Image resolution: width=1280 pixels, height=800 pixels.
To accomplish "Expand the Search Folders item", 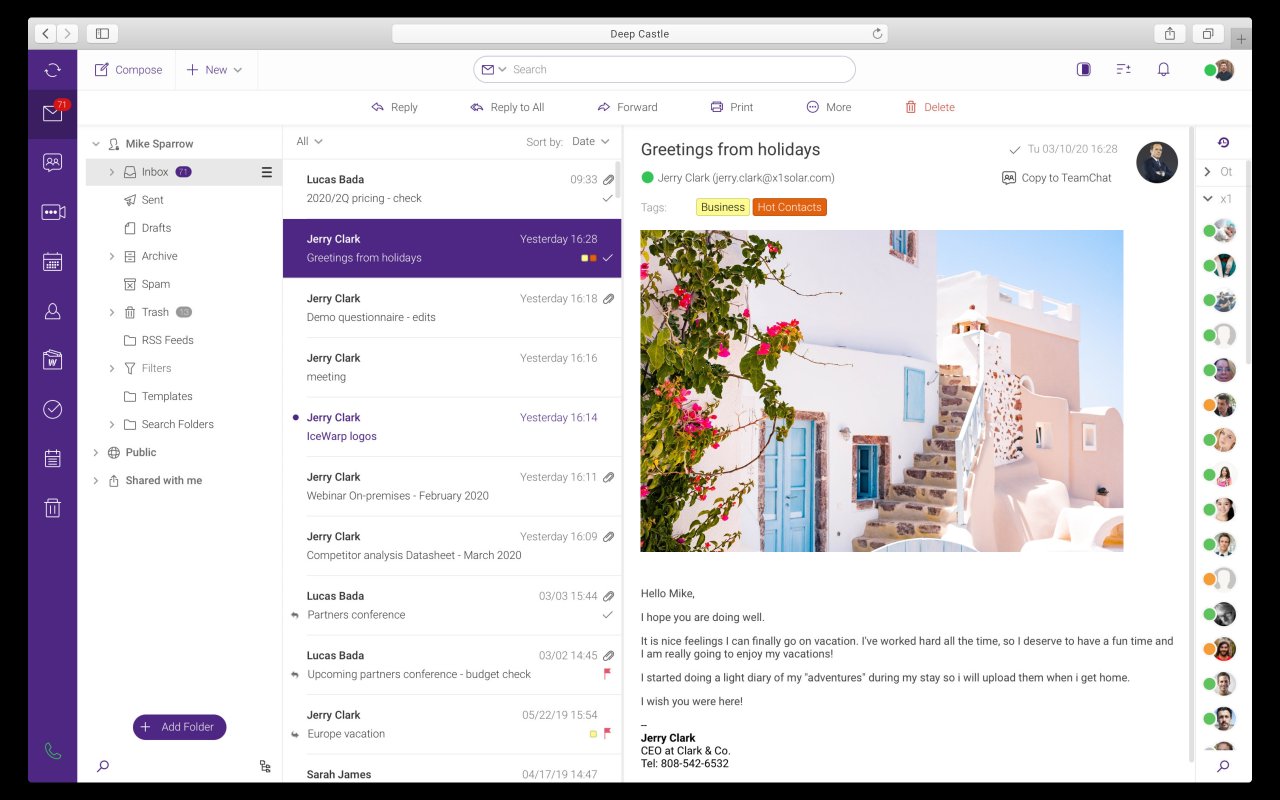I will pyautogui.click(x=111, y=424).
